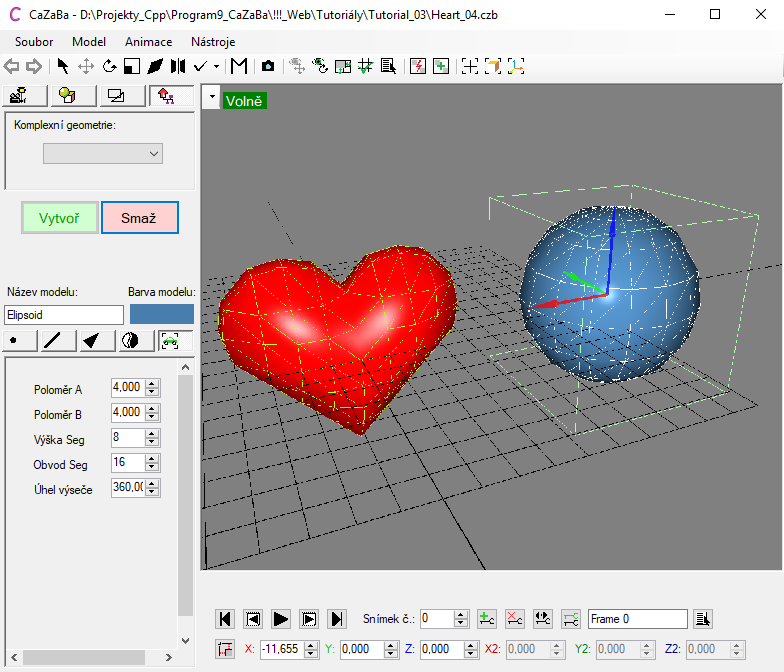
Task: Open the viewport dropdown next to Volně
Action: click(x=211, y=99)
